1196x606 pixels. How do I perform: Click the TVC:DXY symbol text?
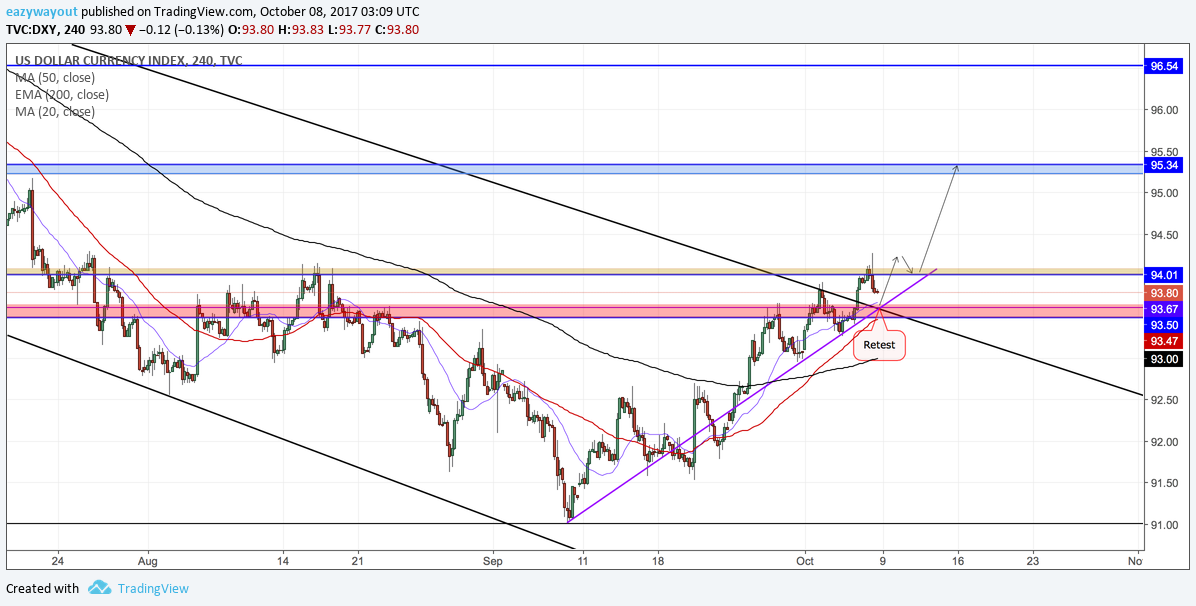30,30
